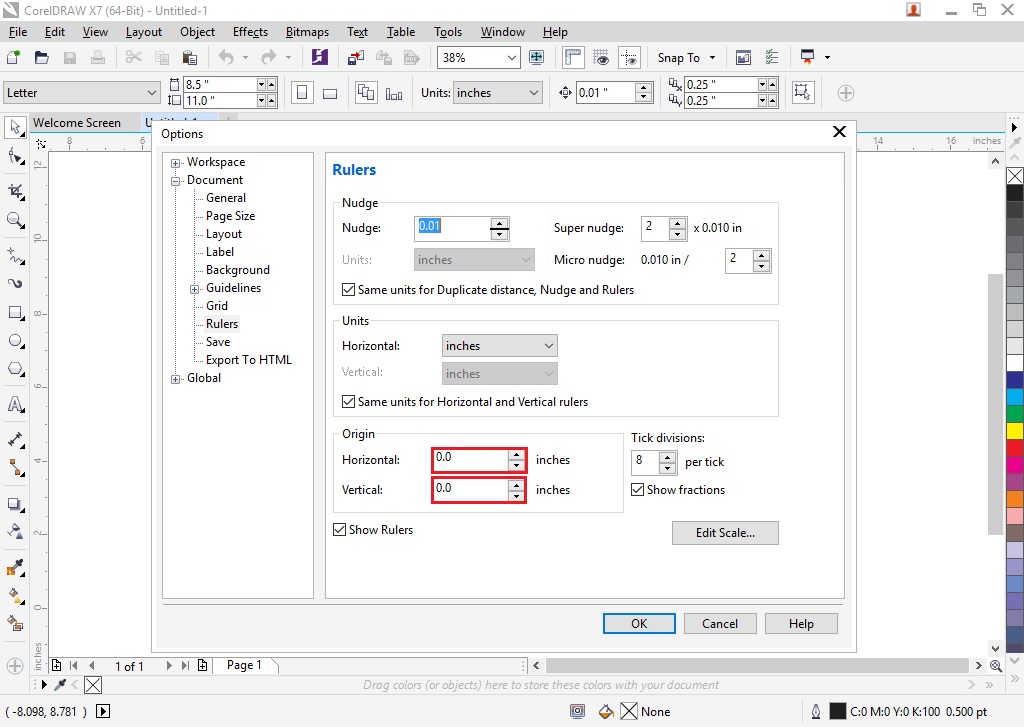Open the zoom level 38% dropdown
The width and height of the screenshot is (1024, 727).
point(511,57)
